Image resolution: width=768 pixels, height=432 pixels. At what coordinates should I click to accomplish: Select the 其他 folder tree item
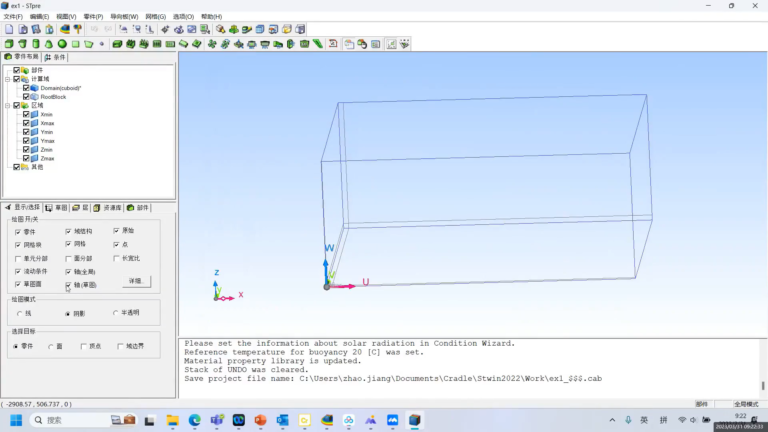[37, 168]
